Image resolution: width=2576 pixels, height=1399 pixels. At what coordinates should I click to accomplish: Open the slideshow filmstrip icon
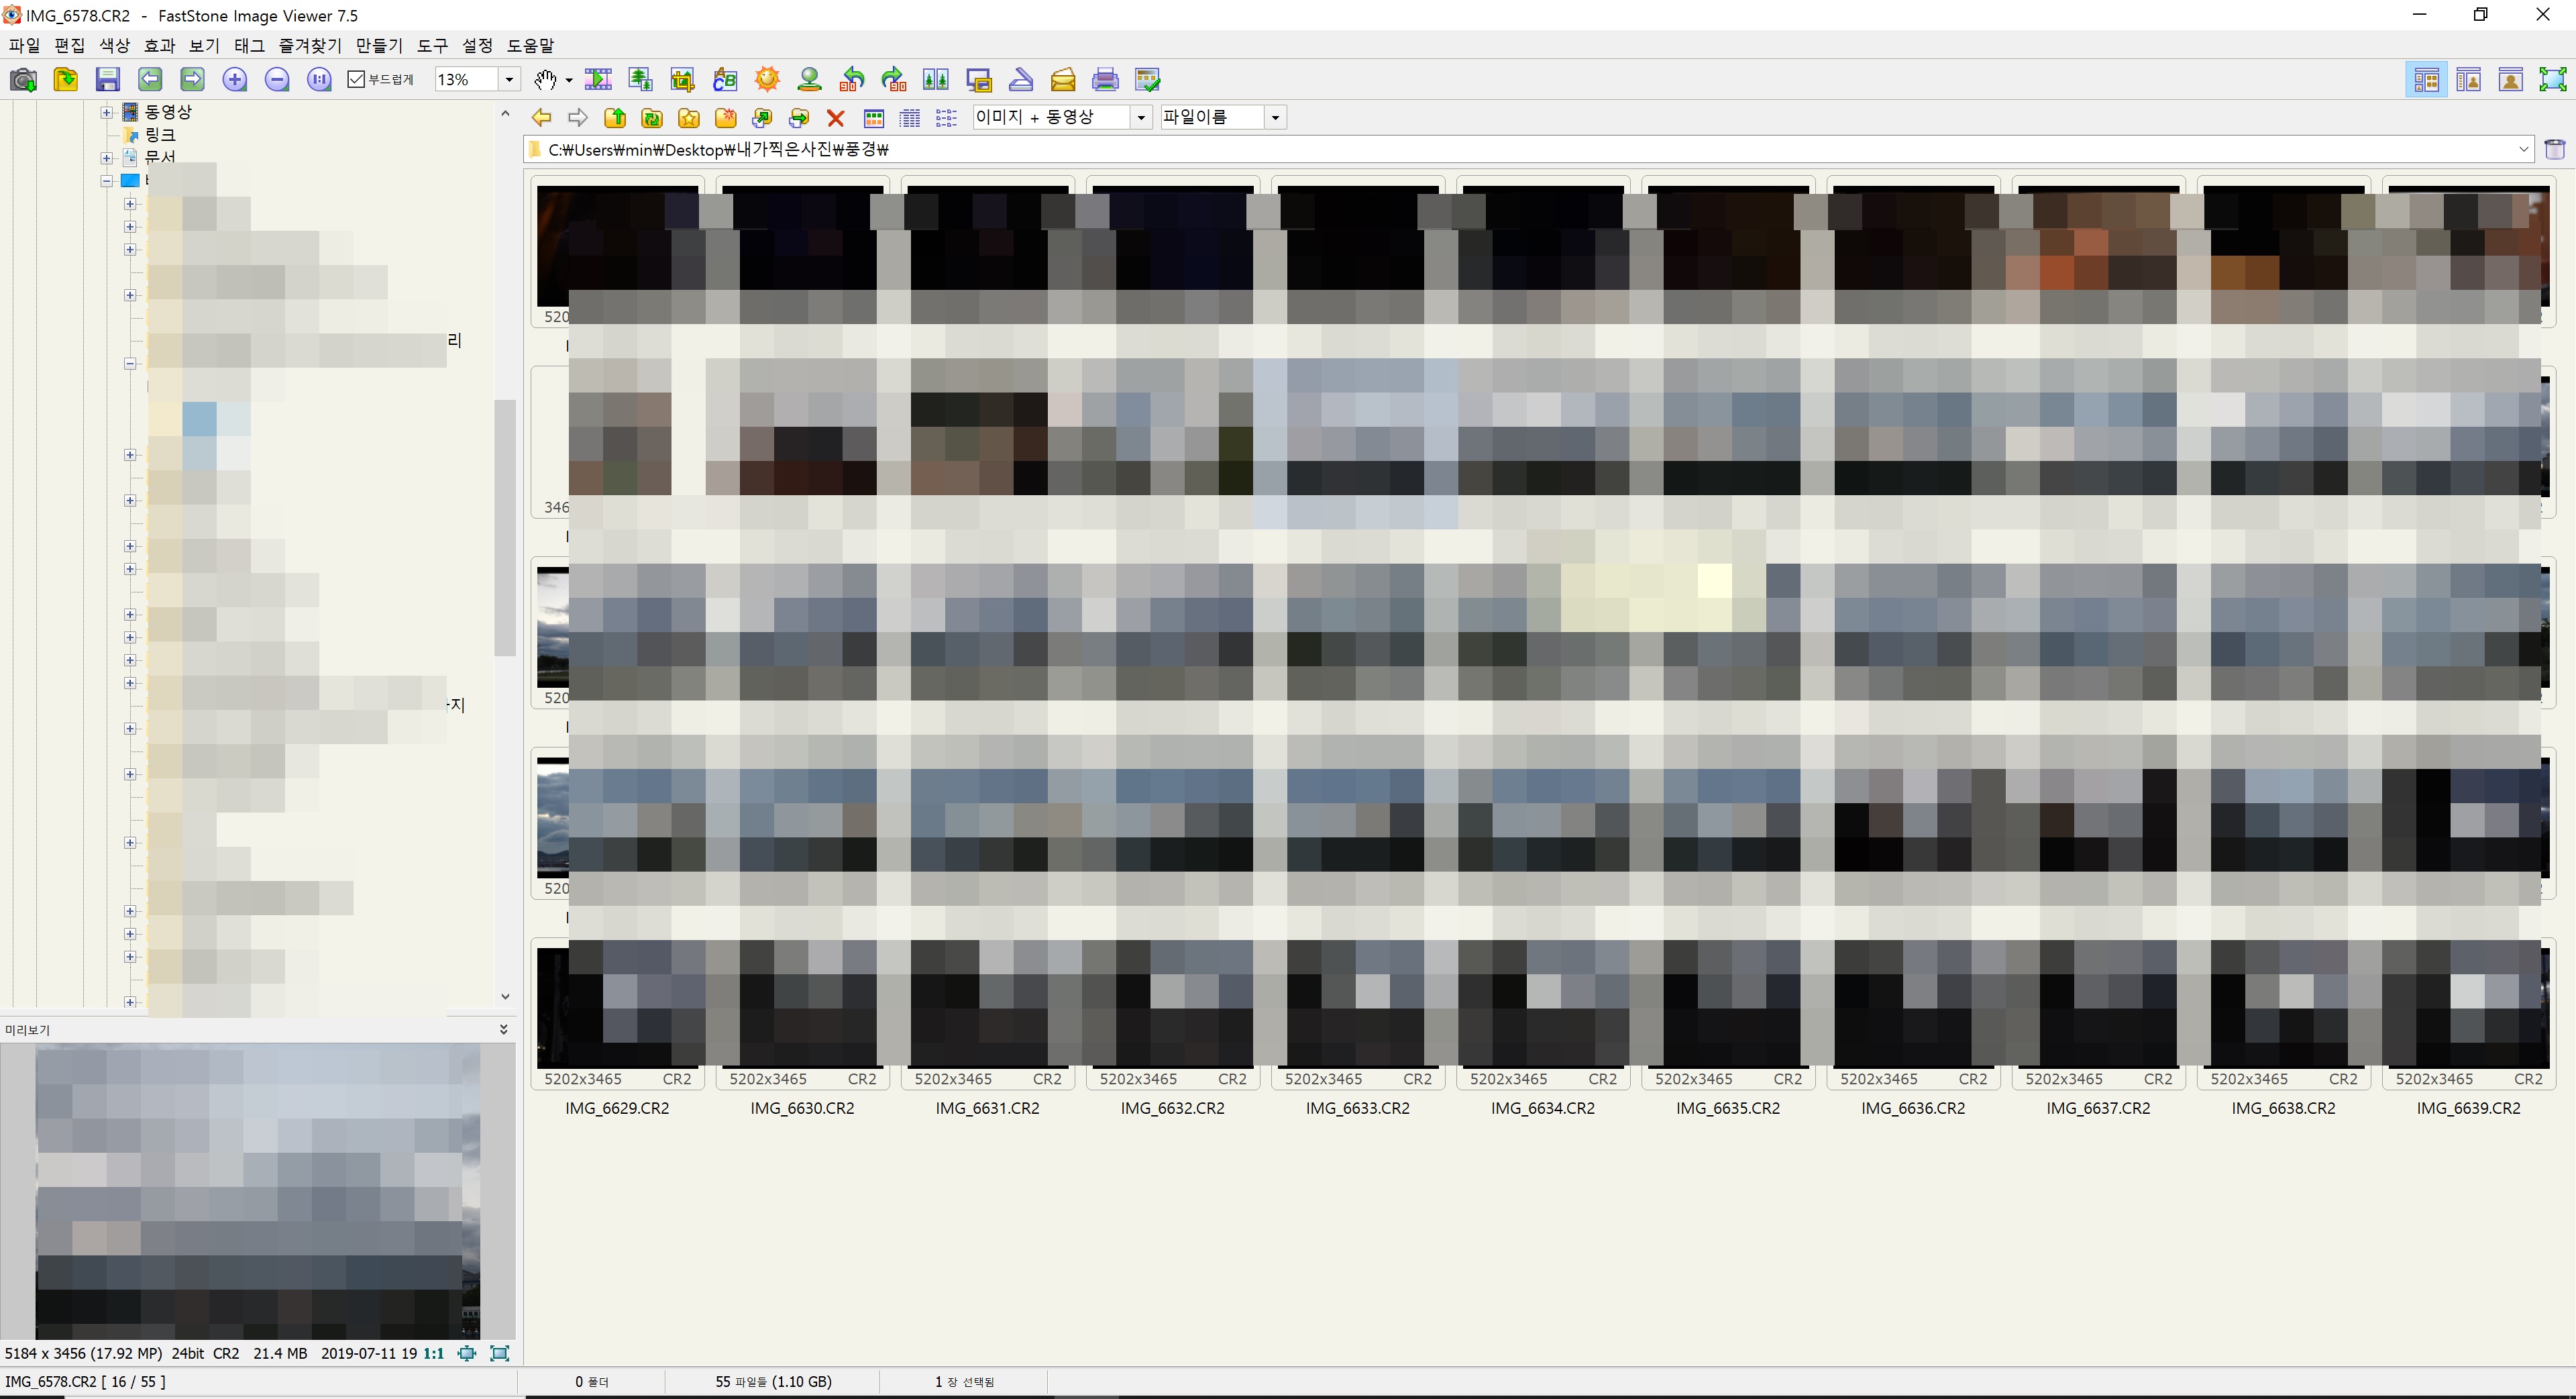tap(598, 80)
